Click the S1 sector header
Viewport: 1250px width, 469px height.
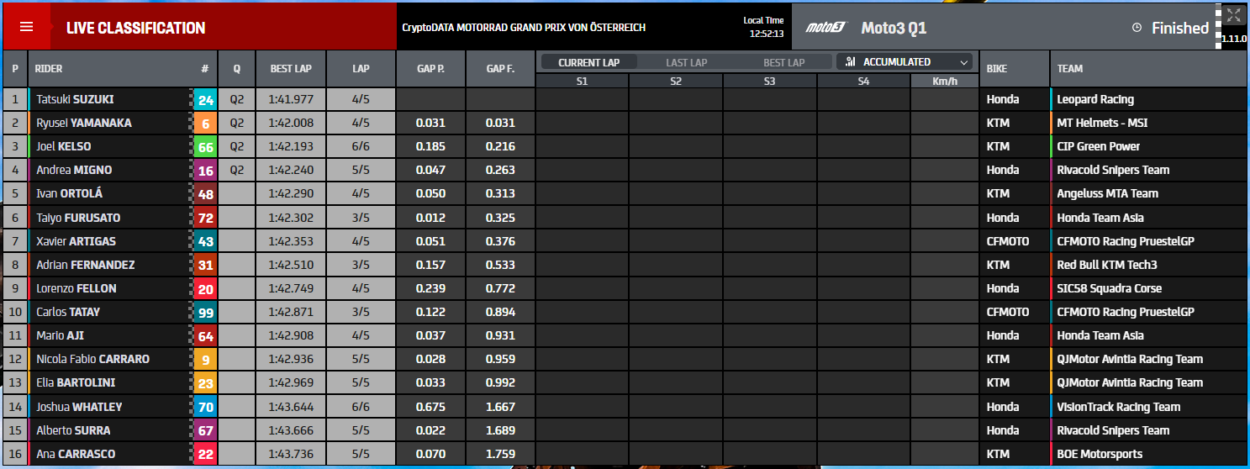tap(582, 80)
